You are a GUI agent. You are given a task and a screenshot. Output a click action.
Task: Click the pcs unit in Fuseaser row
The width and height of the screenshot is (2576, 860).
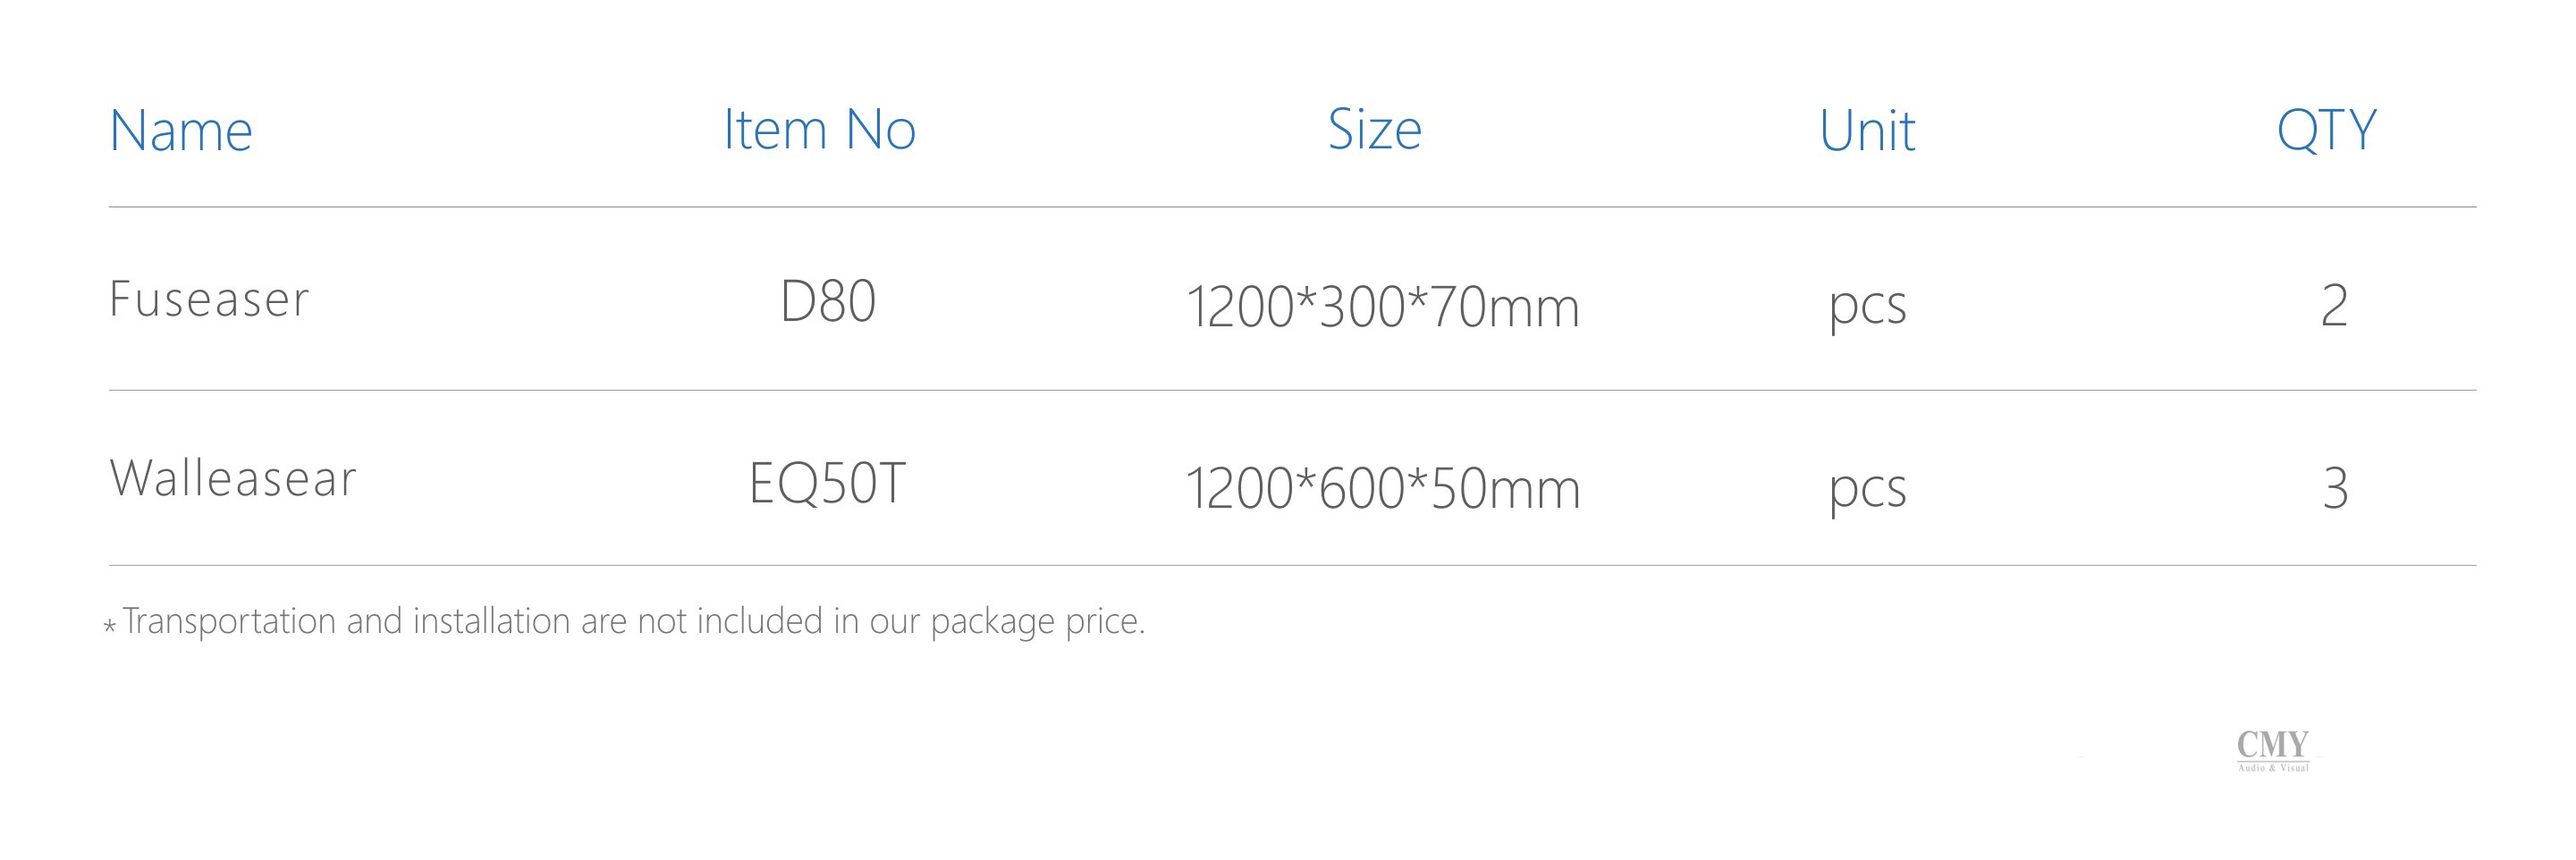click(1867, 306)
